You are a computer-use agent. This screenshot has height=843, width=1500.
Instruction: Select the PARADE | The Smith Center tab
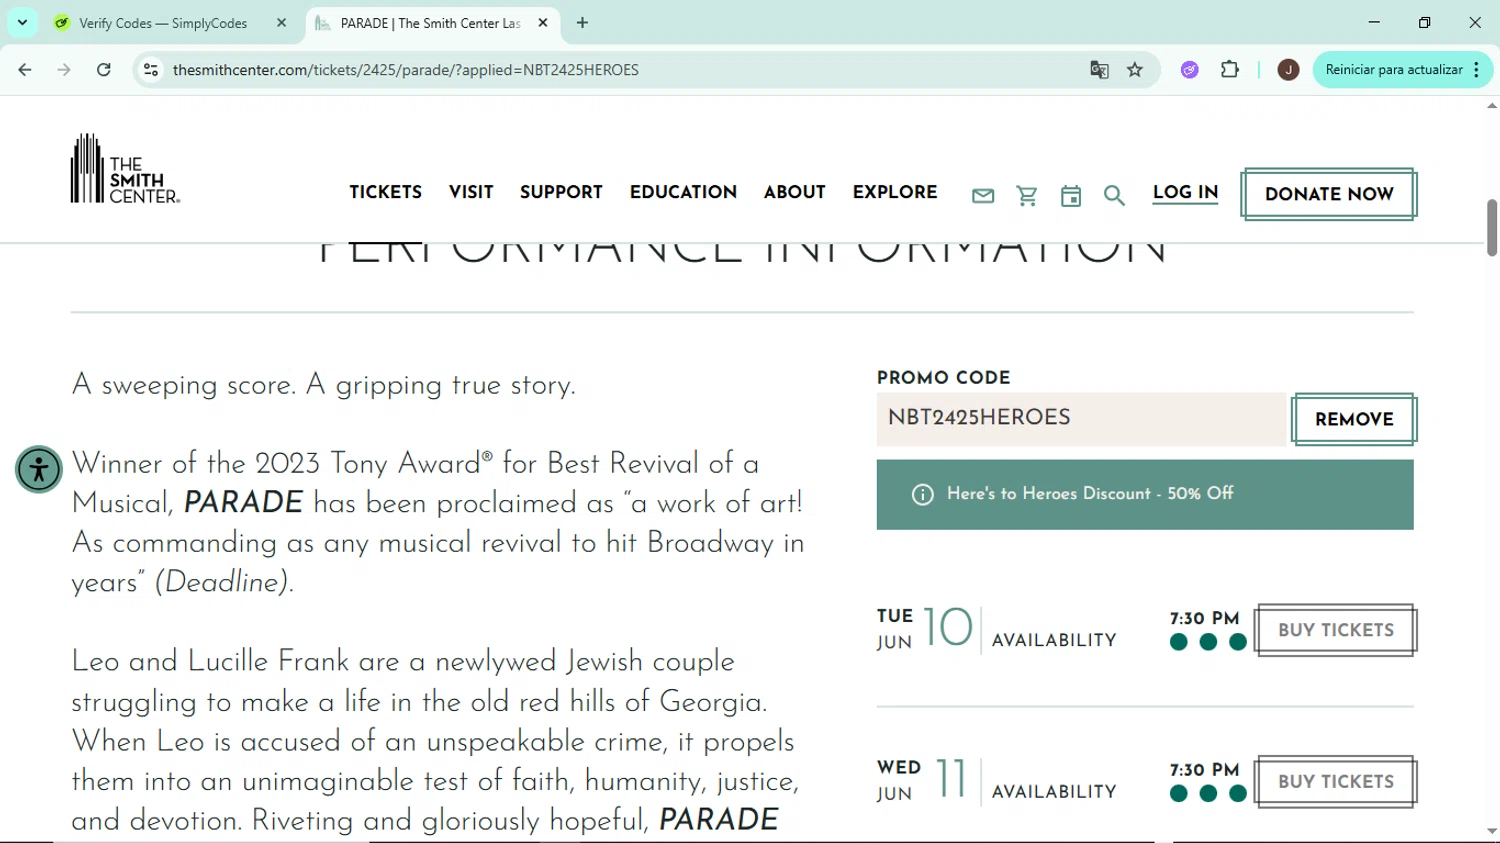430,23
